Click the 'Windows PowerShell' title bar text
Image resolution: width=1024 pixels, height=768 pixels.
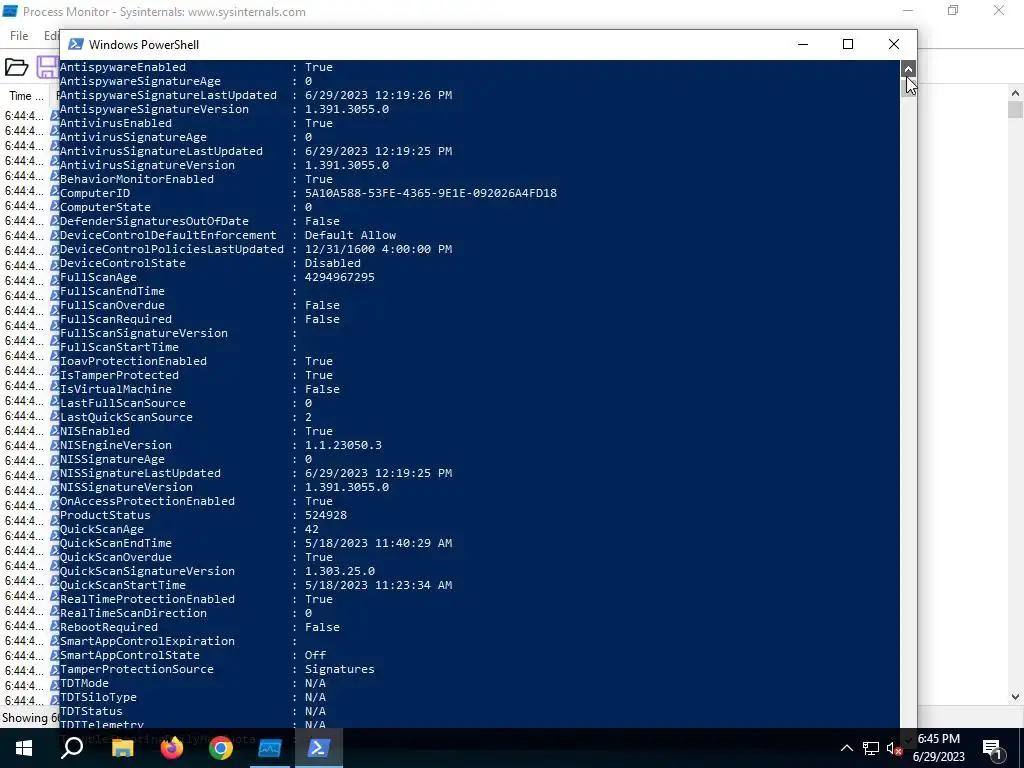click(144, 44)
